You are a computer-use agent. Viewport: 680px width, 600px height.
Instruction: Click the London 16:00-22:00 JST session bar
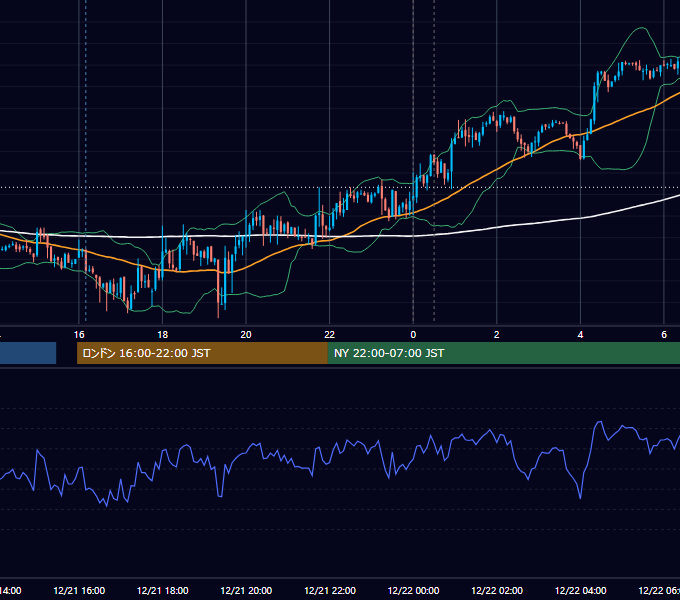pos(202,353)
